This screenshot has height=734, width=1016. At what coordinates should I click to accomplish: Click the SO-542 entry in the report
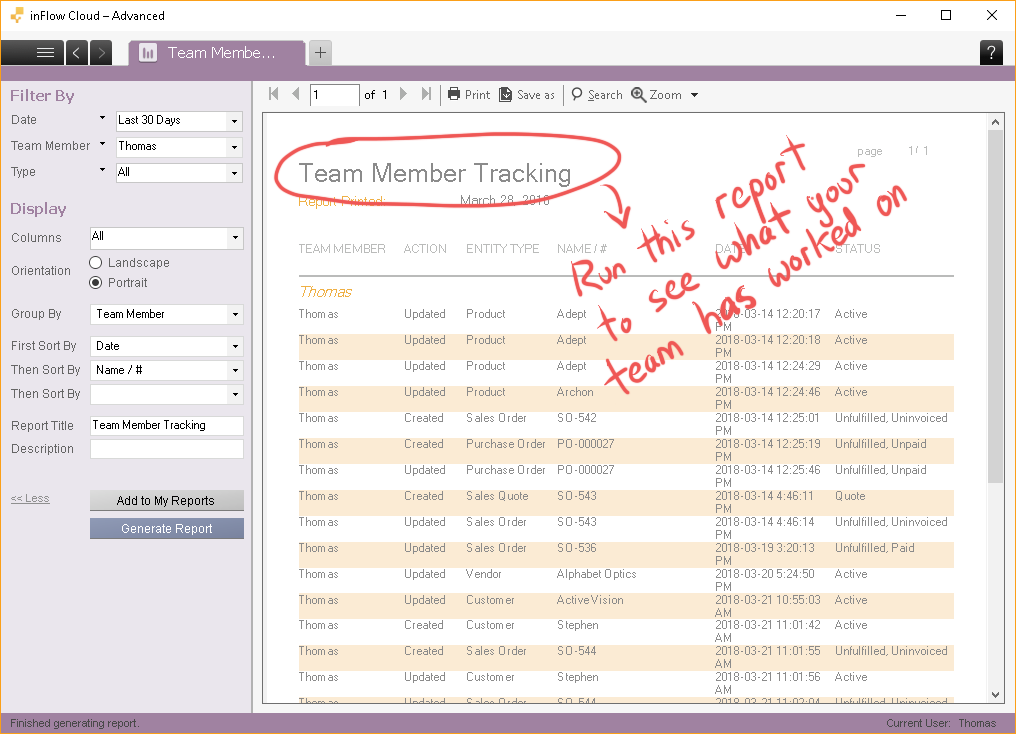tap(577, 418)
